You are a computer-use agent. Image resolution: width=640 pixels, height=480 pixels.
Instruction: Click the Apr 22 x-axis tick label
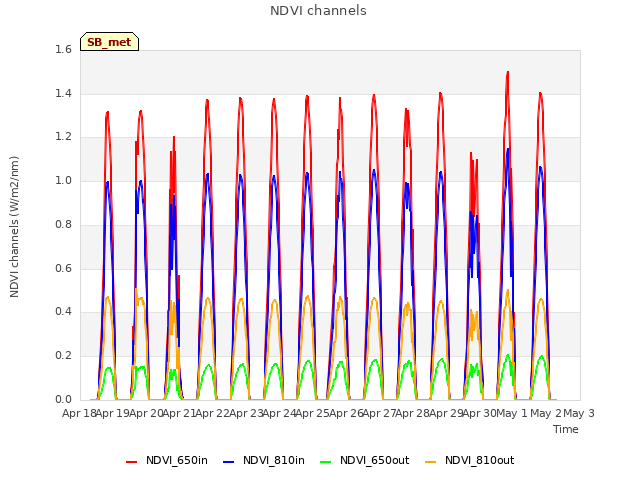[212, 413]
